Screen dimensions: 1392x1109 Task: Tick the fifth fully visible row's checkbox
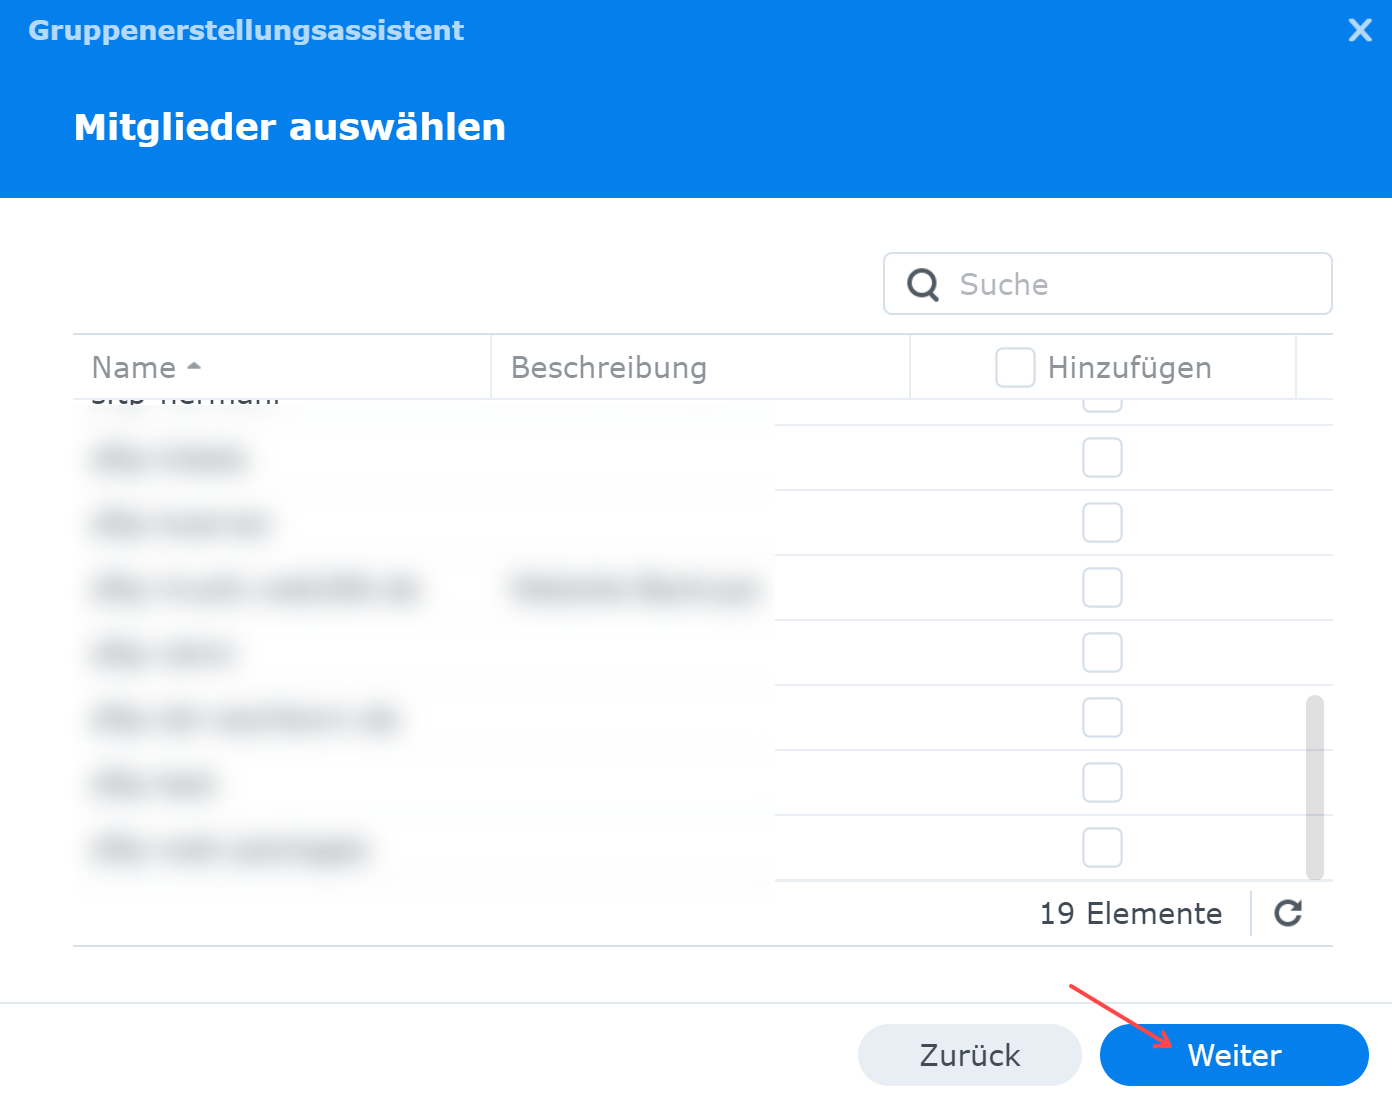pos(1102,718)
